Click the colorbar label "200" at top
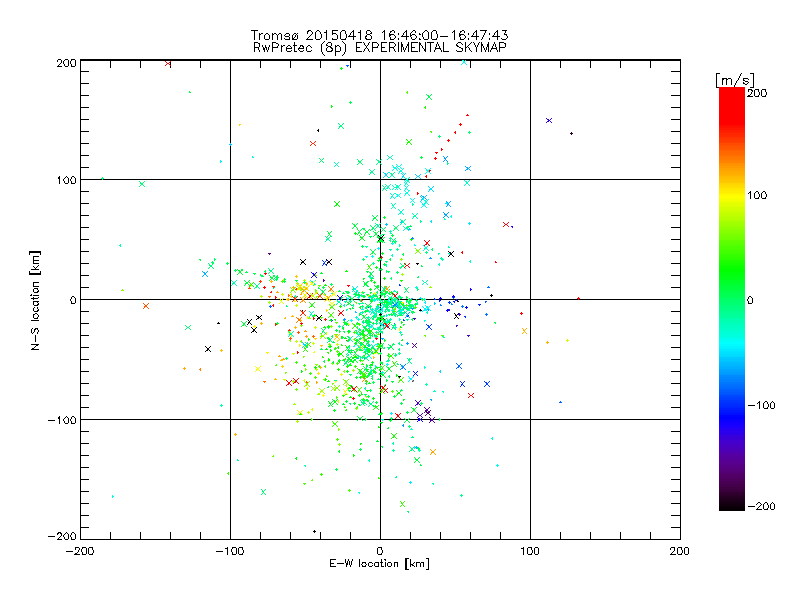The height and width of the screenshot is (600, 800). click(757, 93)
